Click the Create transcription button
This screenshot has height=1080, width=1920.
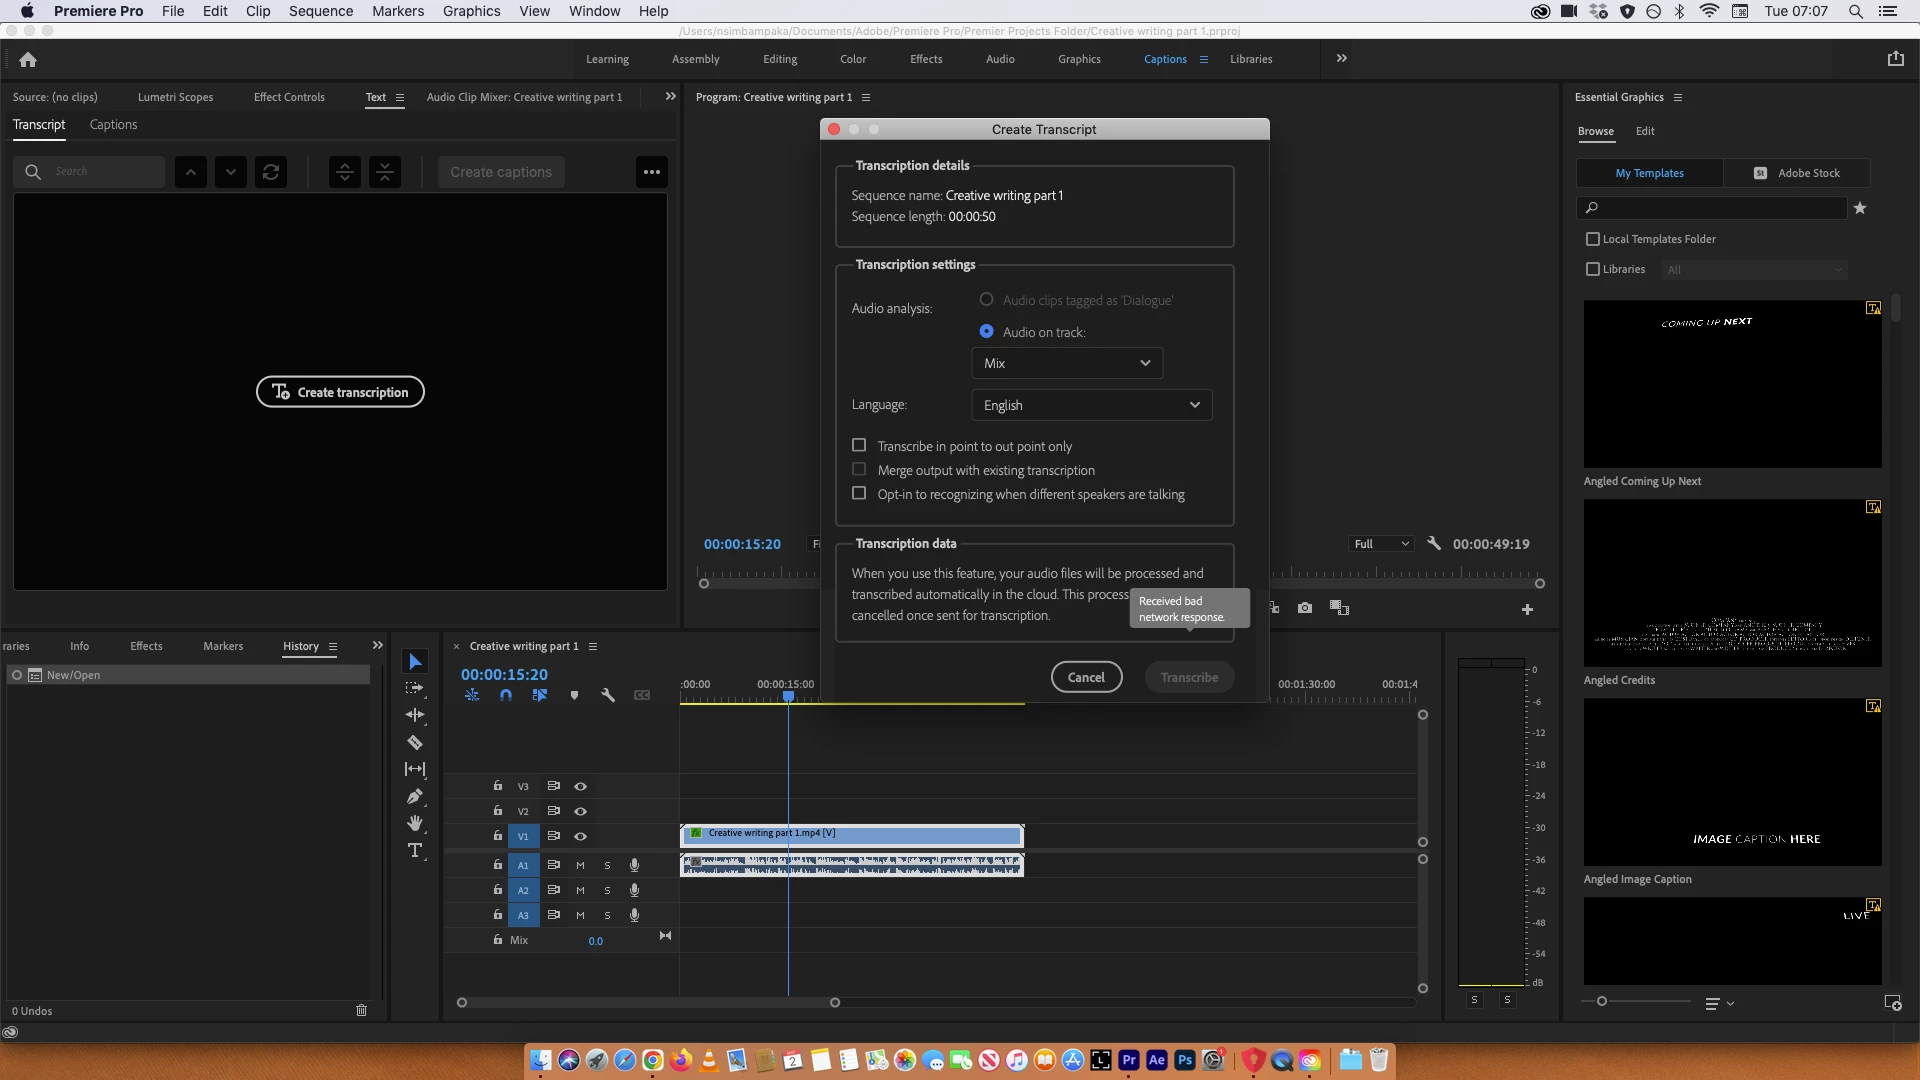tap(340, 392)
